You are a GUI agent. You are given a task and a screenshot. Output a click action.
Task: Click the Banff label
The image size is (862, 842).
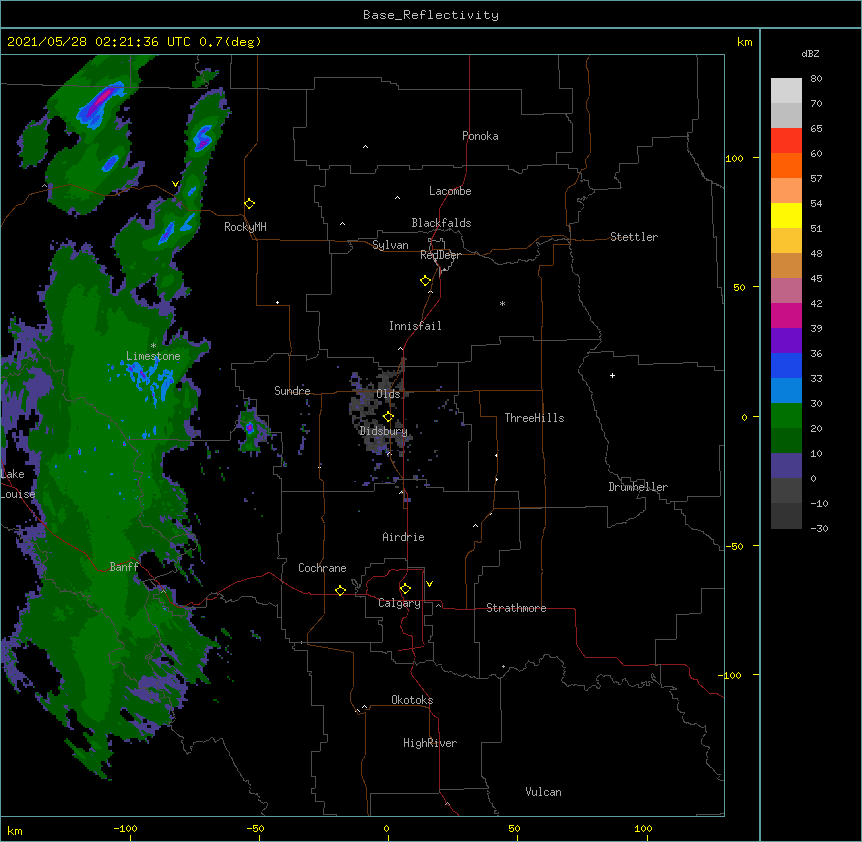click(x=124, y=567)
